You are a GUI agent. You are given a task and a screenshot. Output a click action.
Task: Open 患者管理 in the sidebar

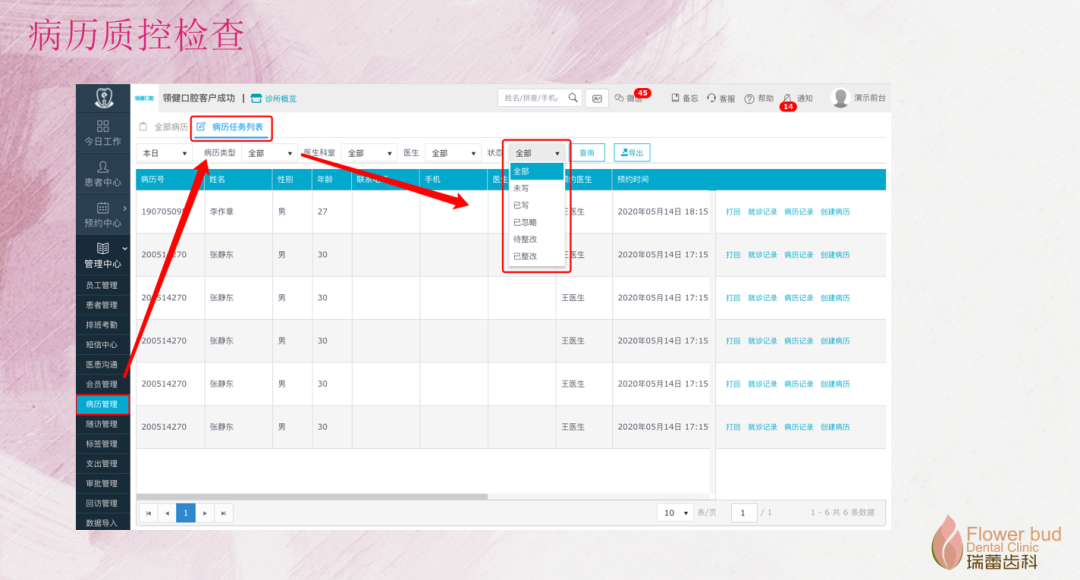[x=103, y=304]
